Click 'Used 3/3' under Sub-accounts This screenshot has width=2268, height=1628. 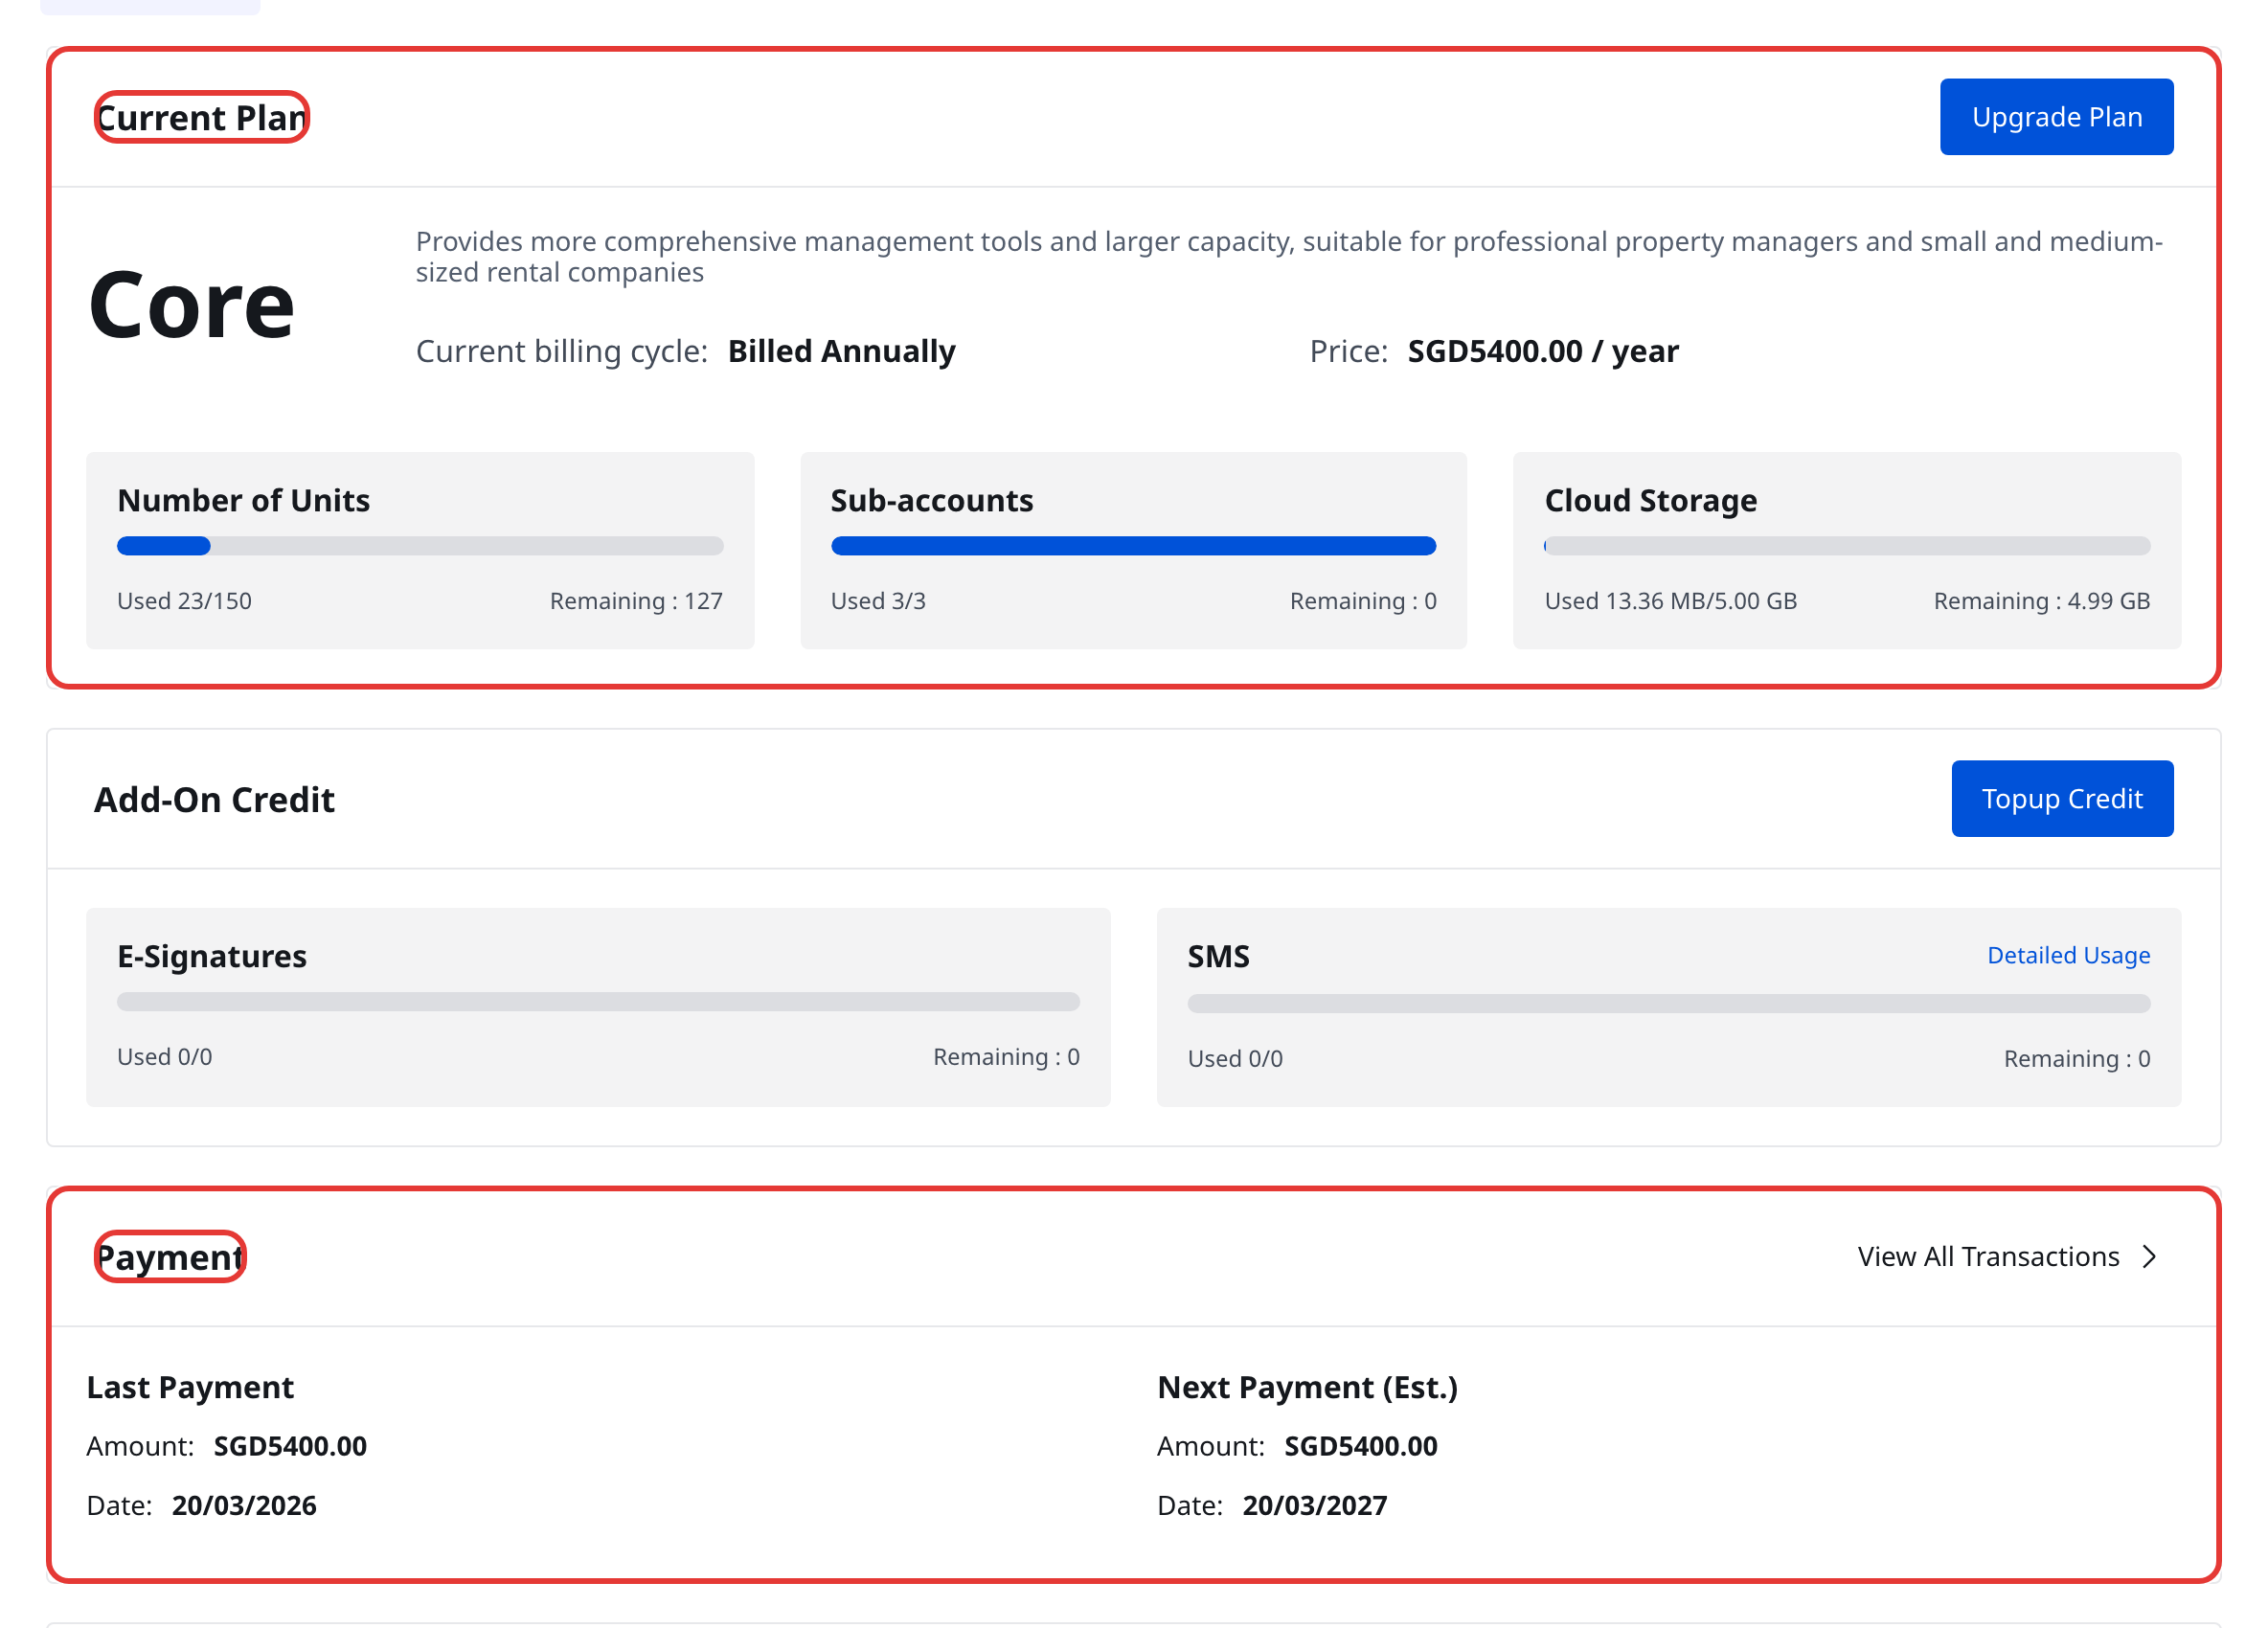pos(878,601)
